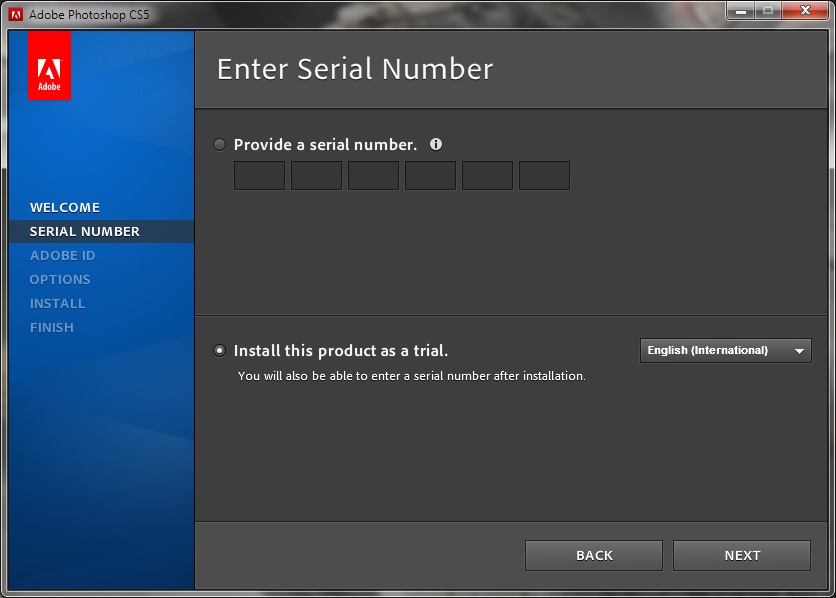Go to the WELCOME step in sidebar
The height and width of the screenshot is (598, 836).
click(x=65, y=207)
